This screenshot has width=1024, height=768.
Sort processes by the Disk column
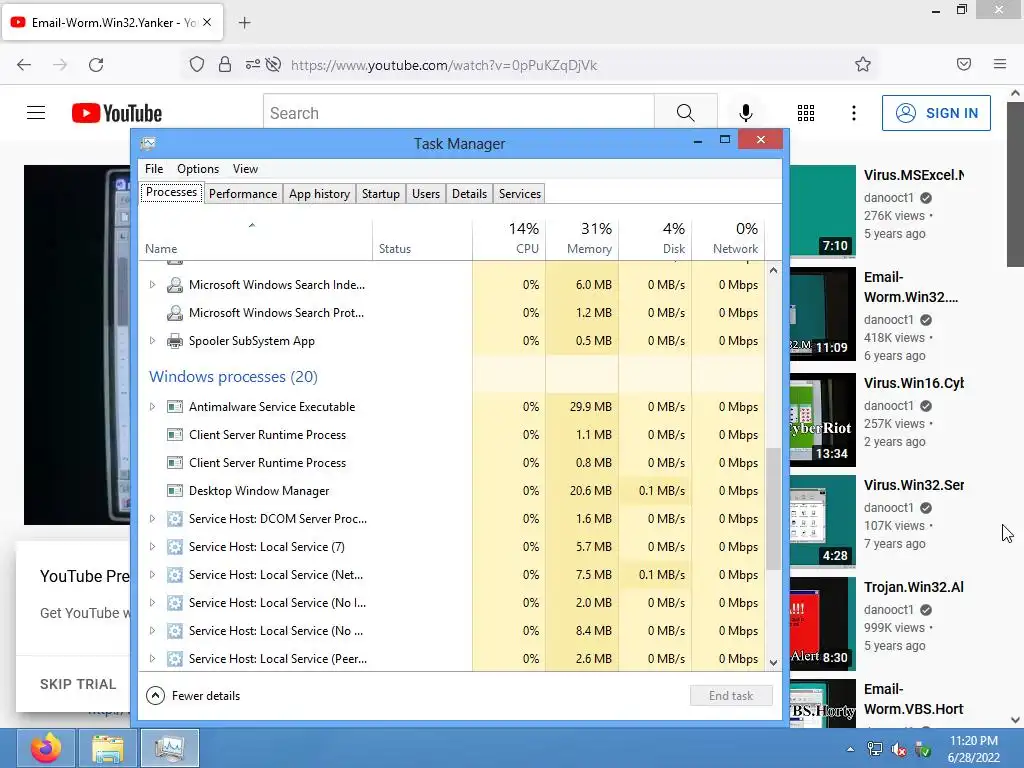pyautogui.click(x=656, y=238)
